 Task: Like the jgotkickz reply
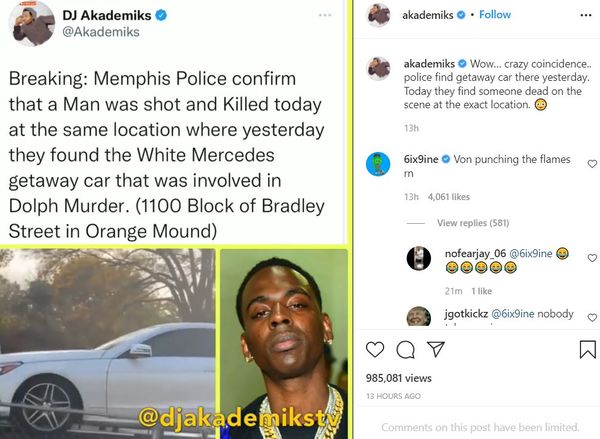tap(592, 317)
